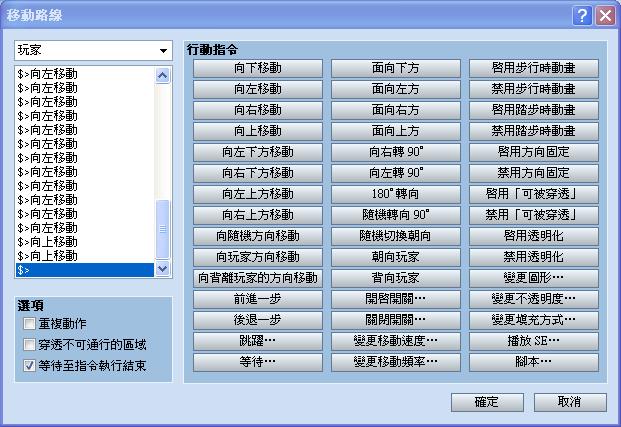The height and width of the screenshot is (427, 621).
Task: Click 向下移動 button
Action: [258, 68]
